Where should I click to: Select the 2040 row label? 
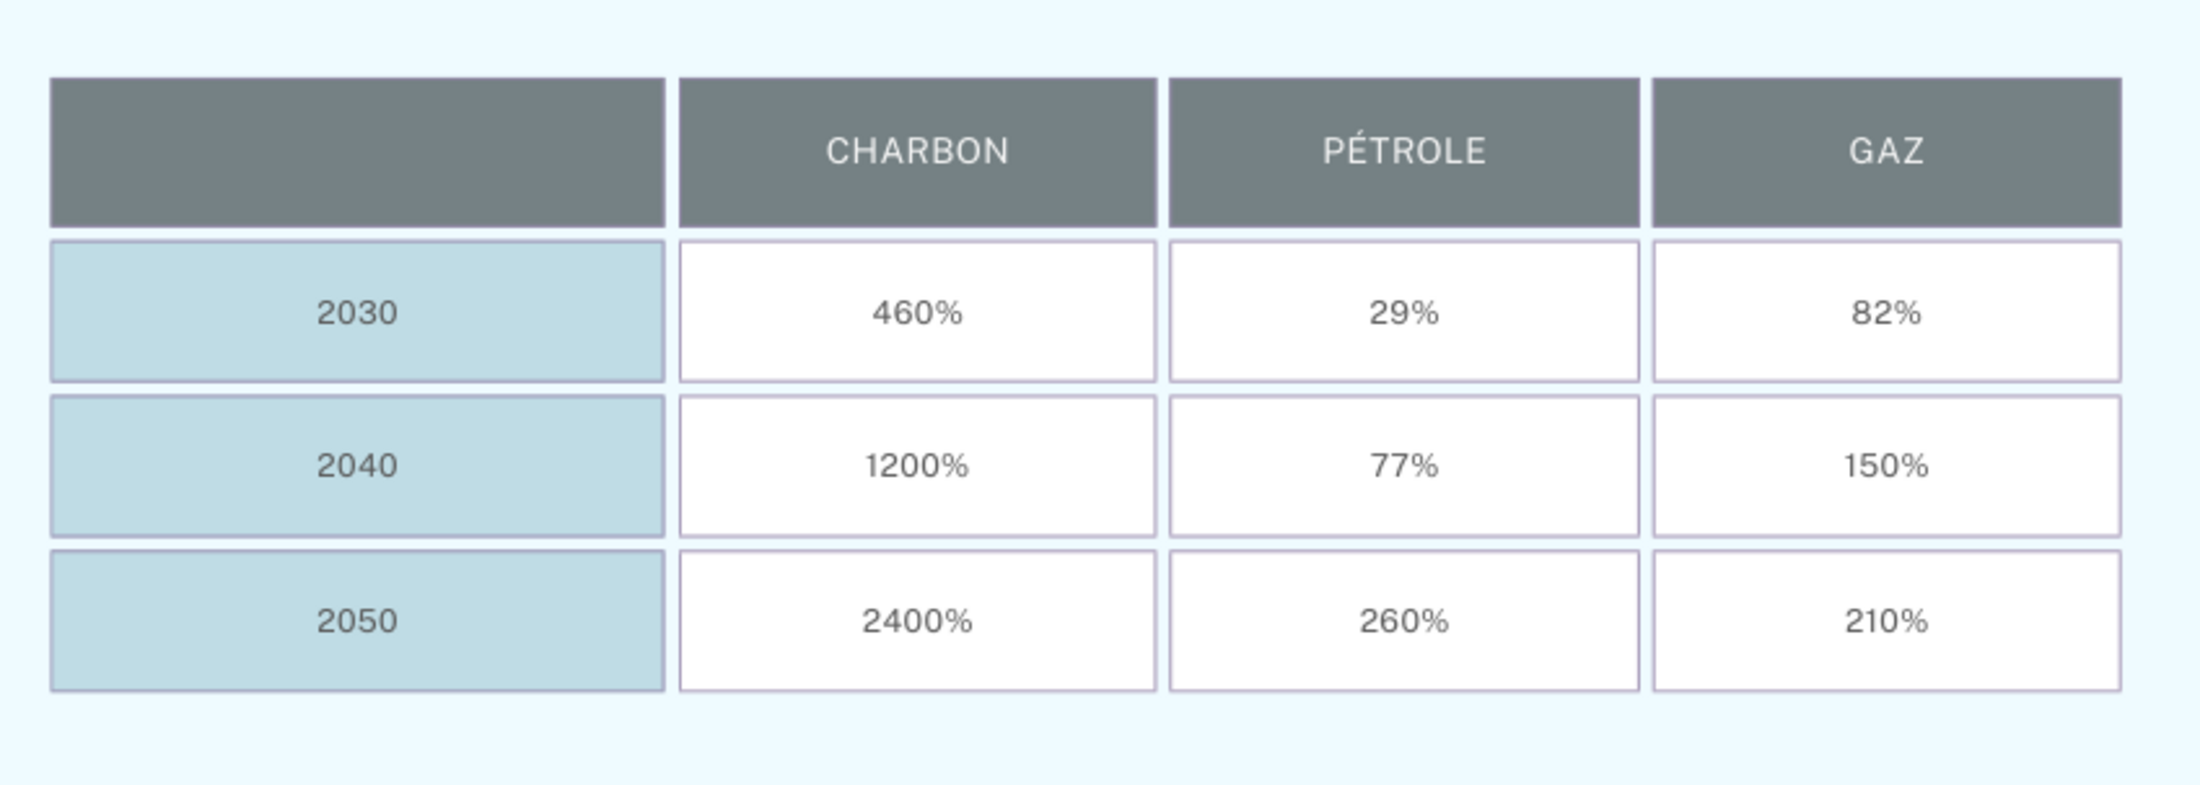tap(357, 466)
